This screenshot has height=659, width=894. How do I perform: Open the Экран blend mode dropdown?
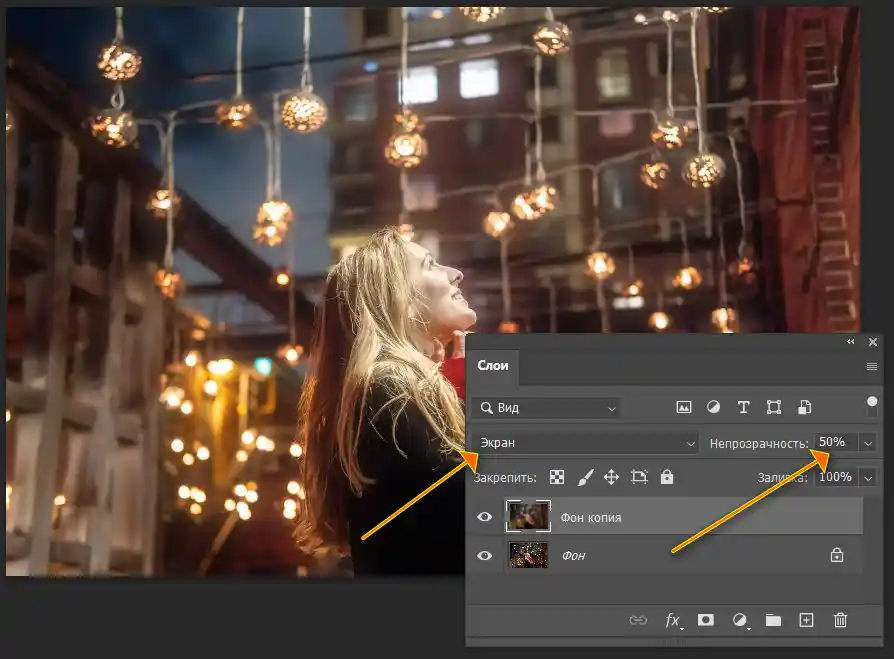(x=586, y=443)
